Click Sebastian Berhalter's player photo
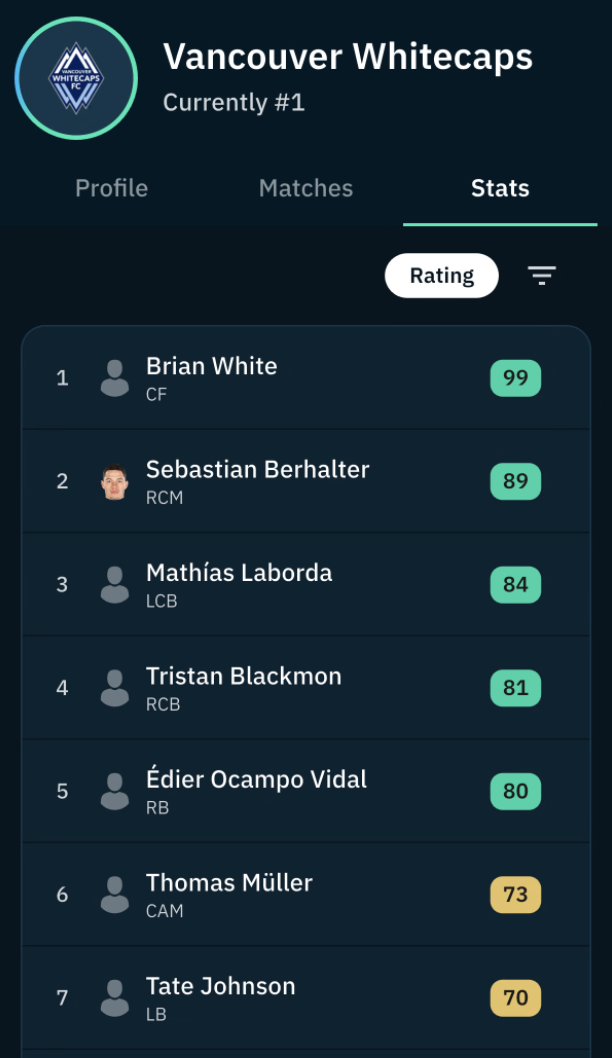Image resolution: width=612 pixels, height=1058 pixels. [115, 481]
